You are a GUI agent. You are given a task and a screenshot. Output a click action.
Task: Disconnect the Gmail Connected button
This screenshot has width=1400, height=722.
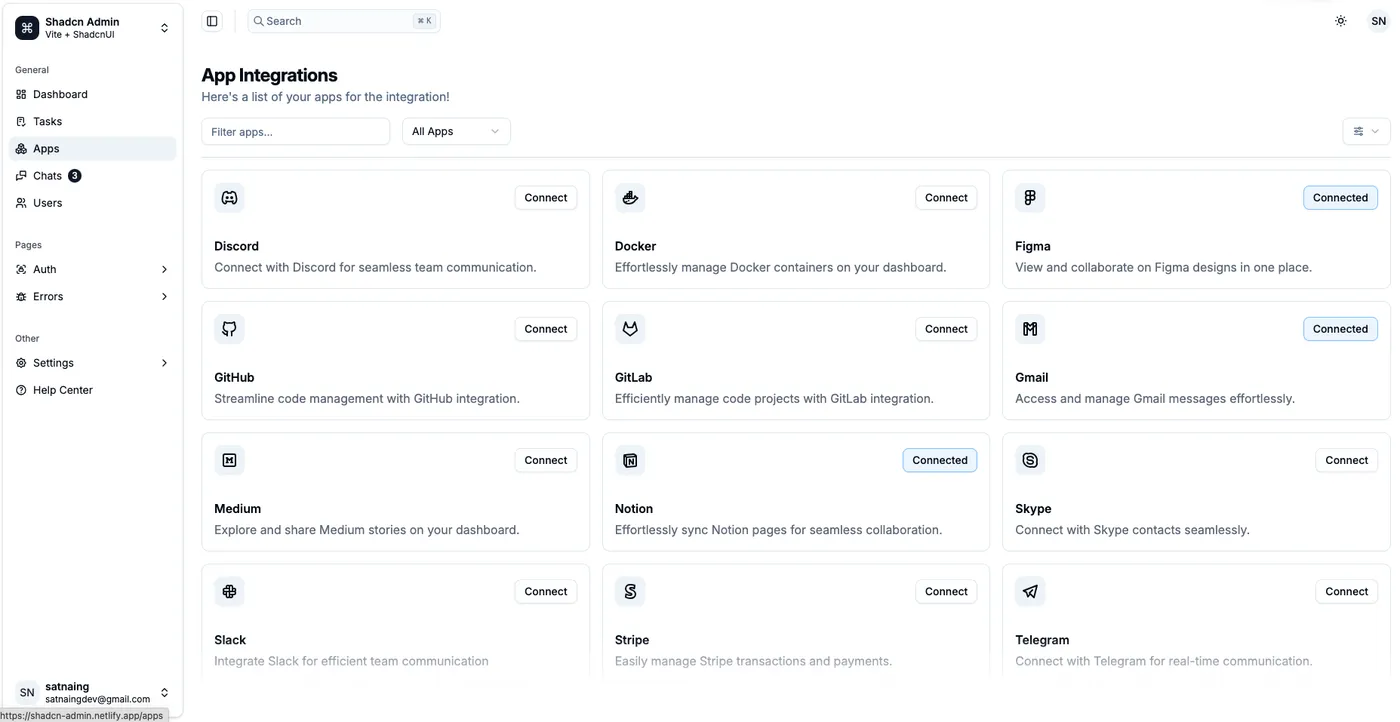pos(1340,329)
